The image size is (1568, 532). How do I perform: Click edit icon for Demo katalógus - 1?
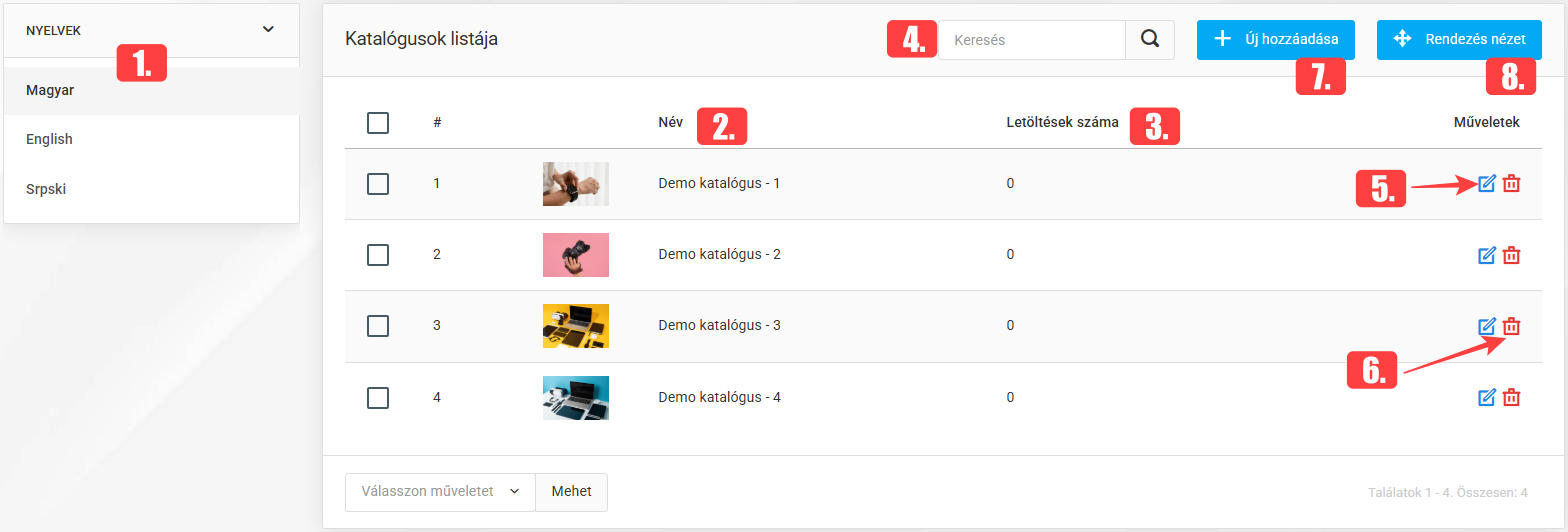(1487, 184)
